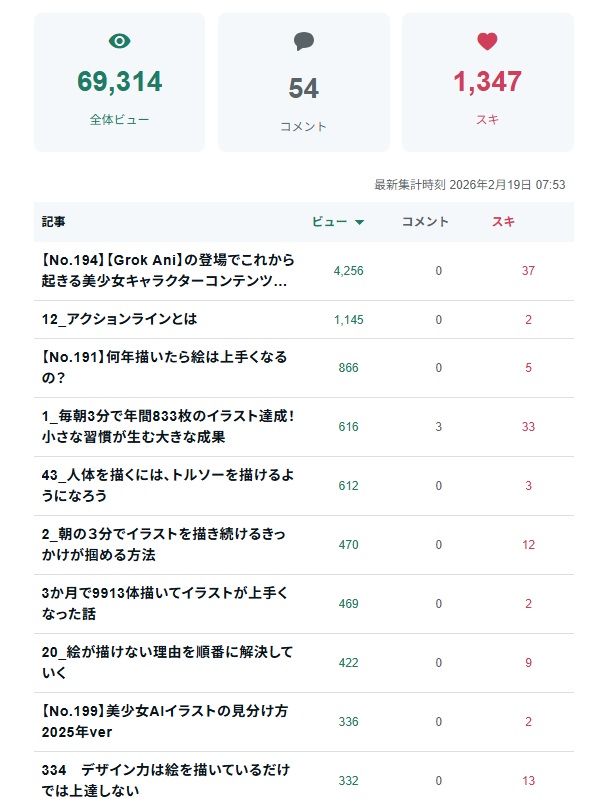Click the red heart icon
Screen dimensions: 607x808
(x=487, y=41)
